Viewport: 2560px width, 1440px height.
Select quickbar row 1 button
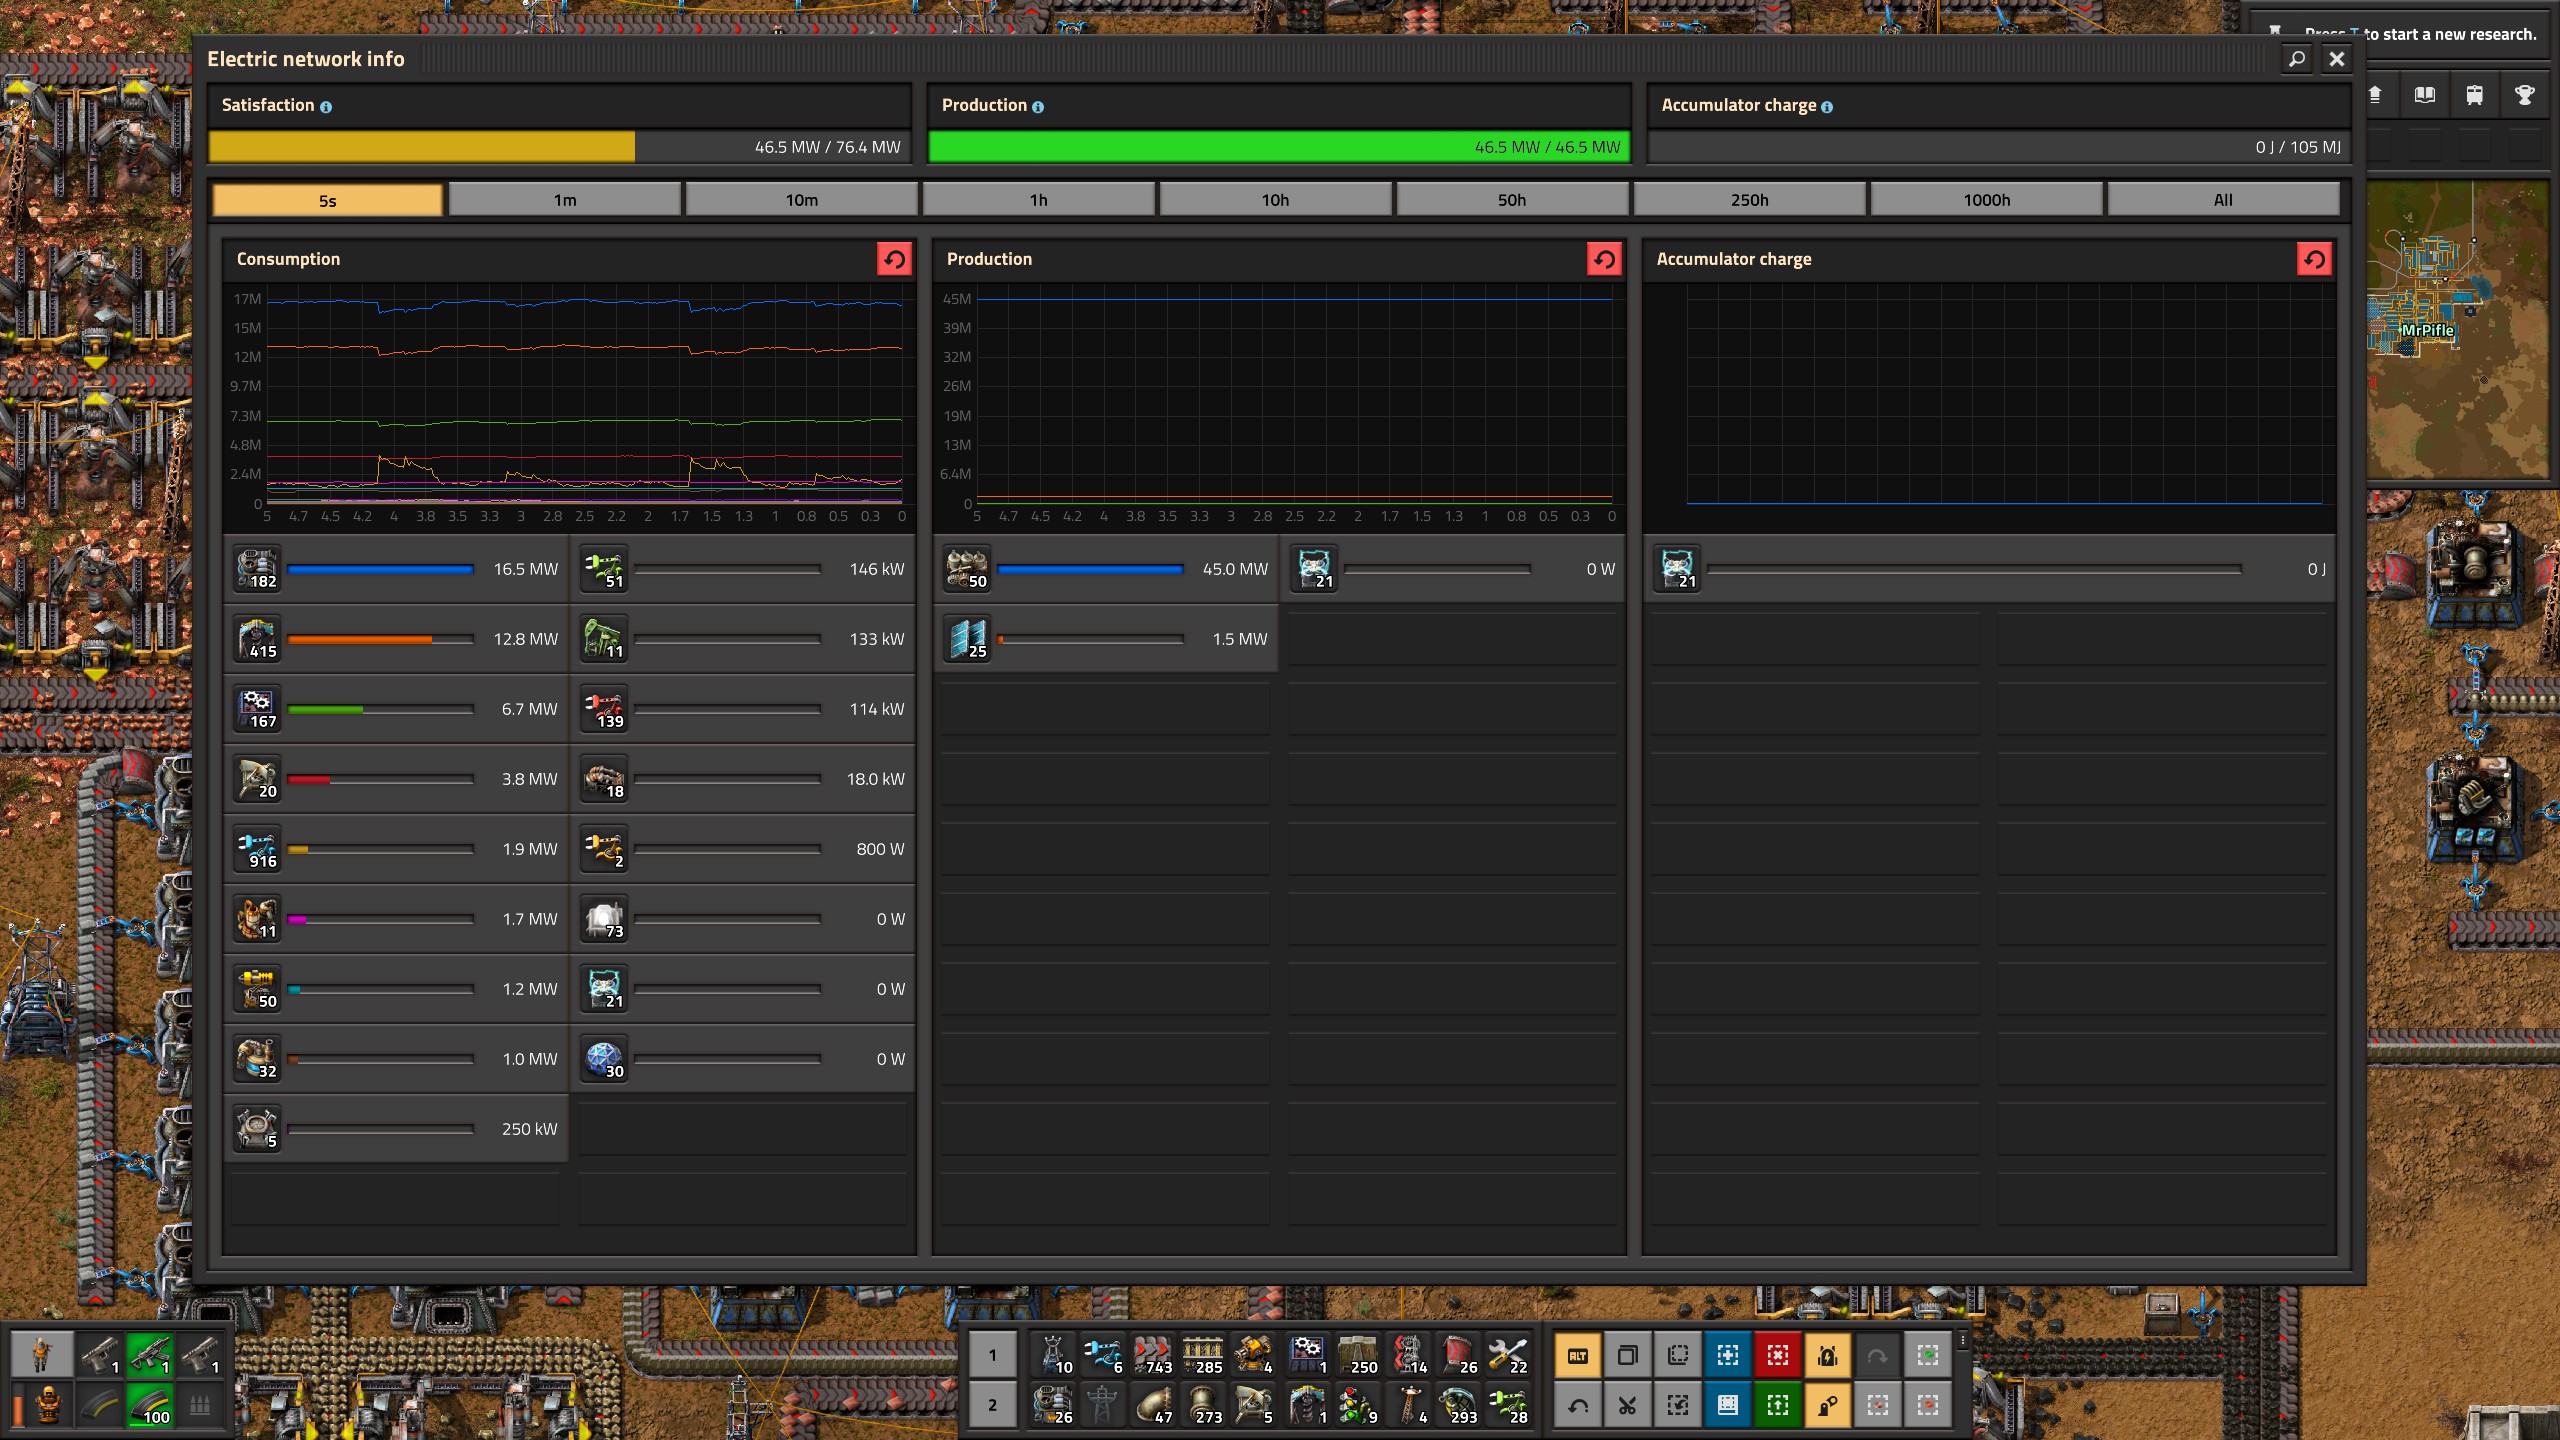(992, 1355)
